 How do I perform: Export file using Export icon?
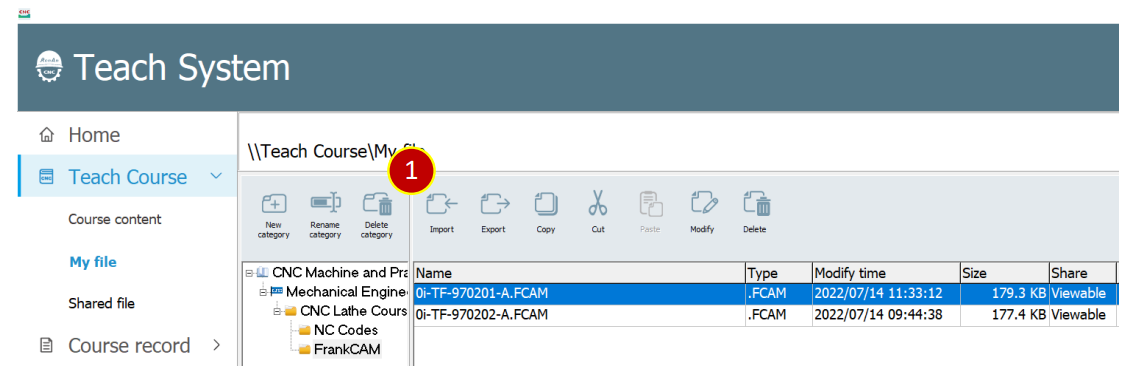pos(495,204)
